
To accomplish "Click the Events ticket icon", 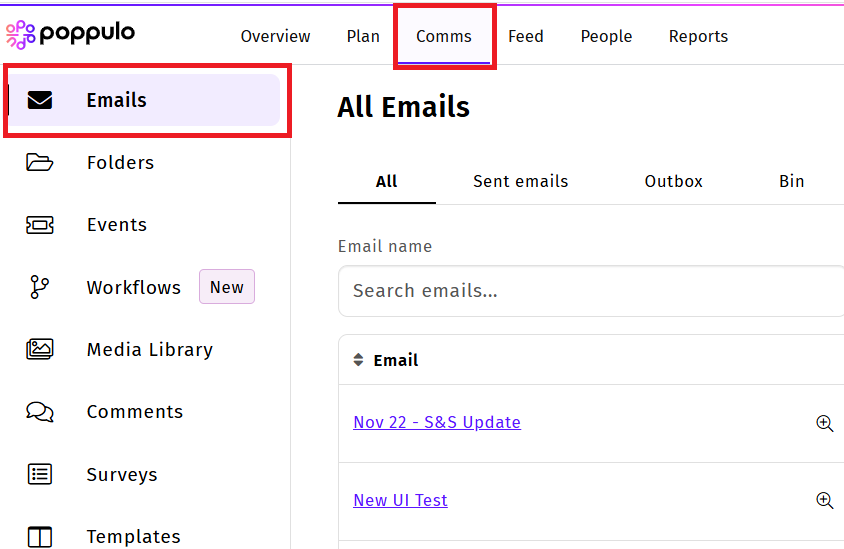I will [40, 225].
